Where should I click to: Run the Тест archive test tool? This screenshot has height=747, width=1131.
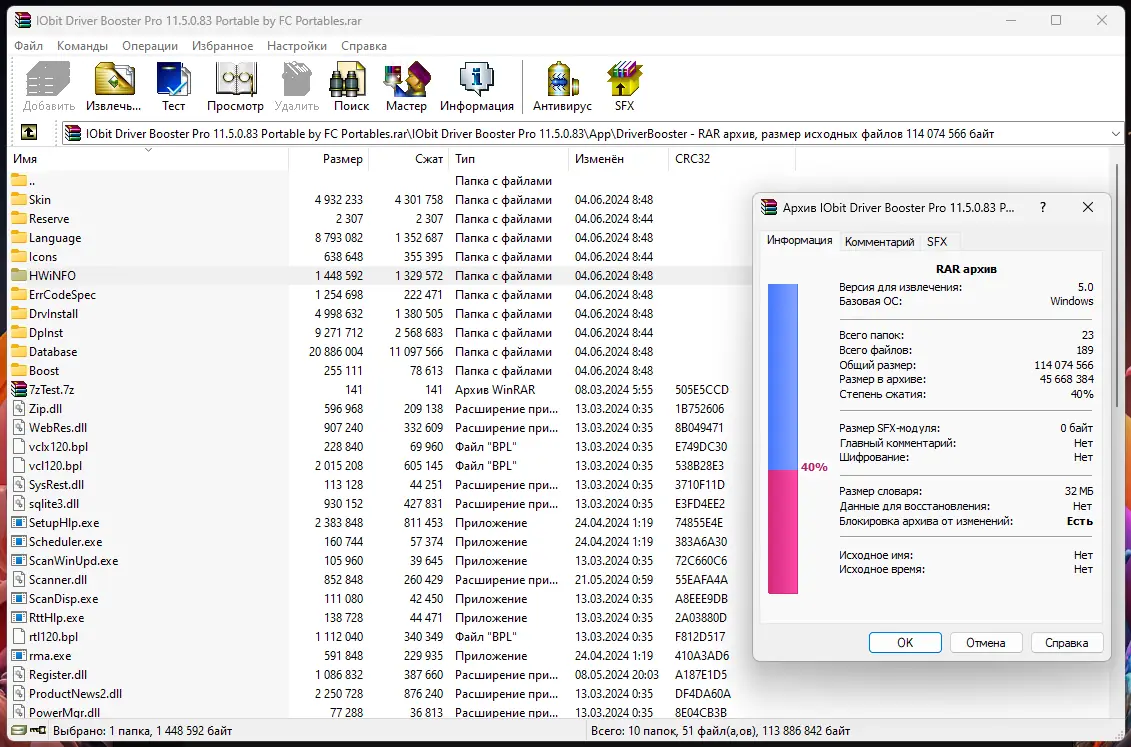click(173, 87)
